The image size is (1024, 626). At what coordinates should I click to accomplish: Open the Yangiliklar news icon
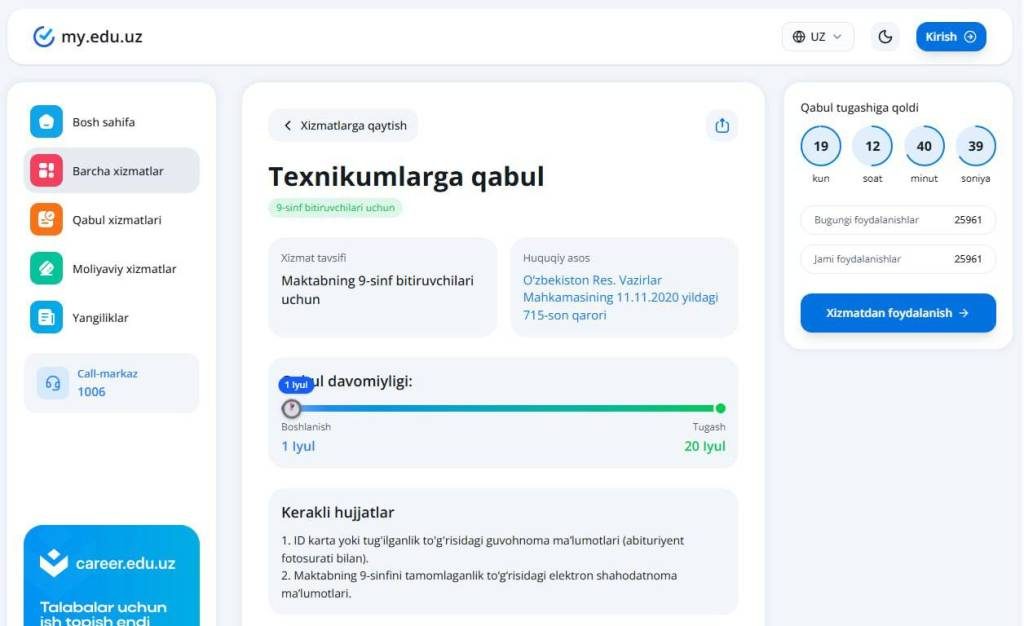click(46, 317)
